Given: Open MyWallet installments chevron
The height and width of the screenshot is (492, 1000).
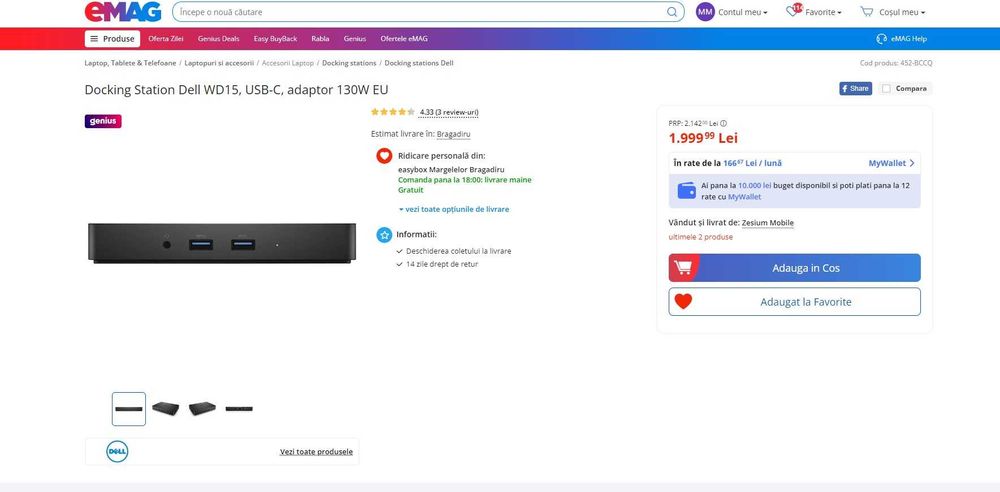Looking at the screenshot, I should pyautogui.click(x=912, y=163).
